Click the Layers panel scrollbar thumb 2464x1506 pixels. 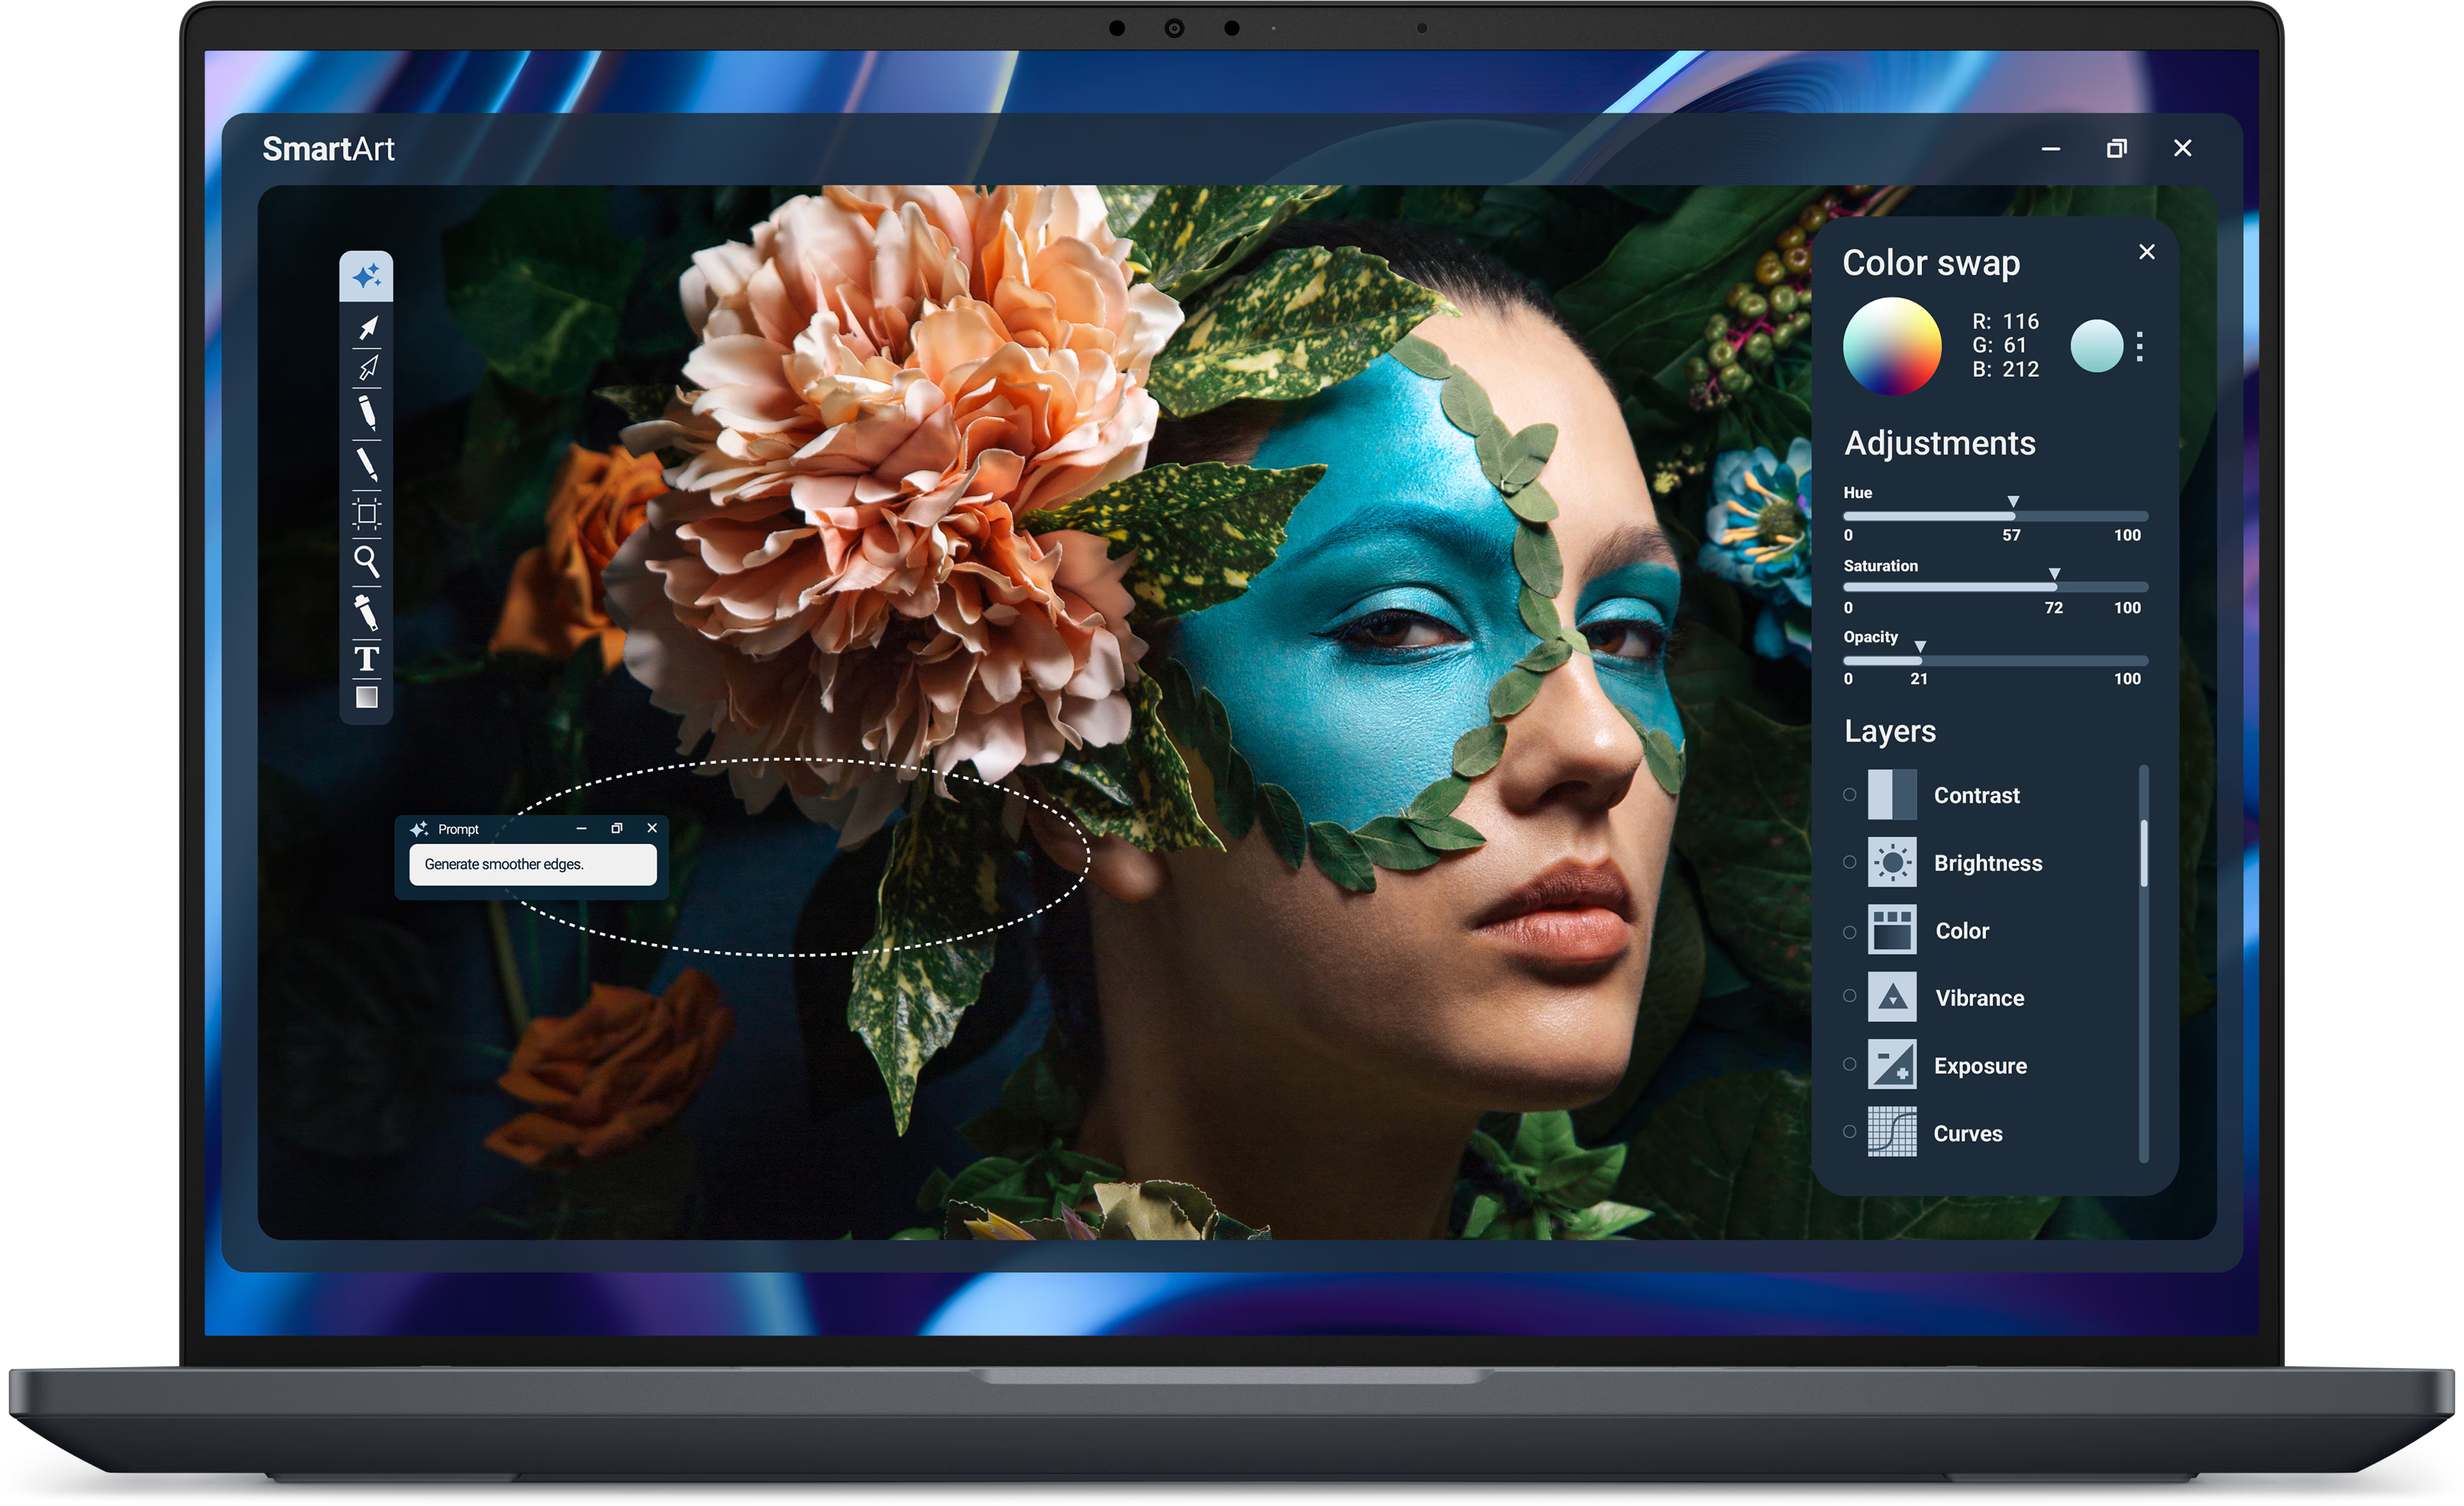point(2143,853)
